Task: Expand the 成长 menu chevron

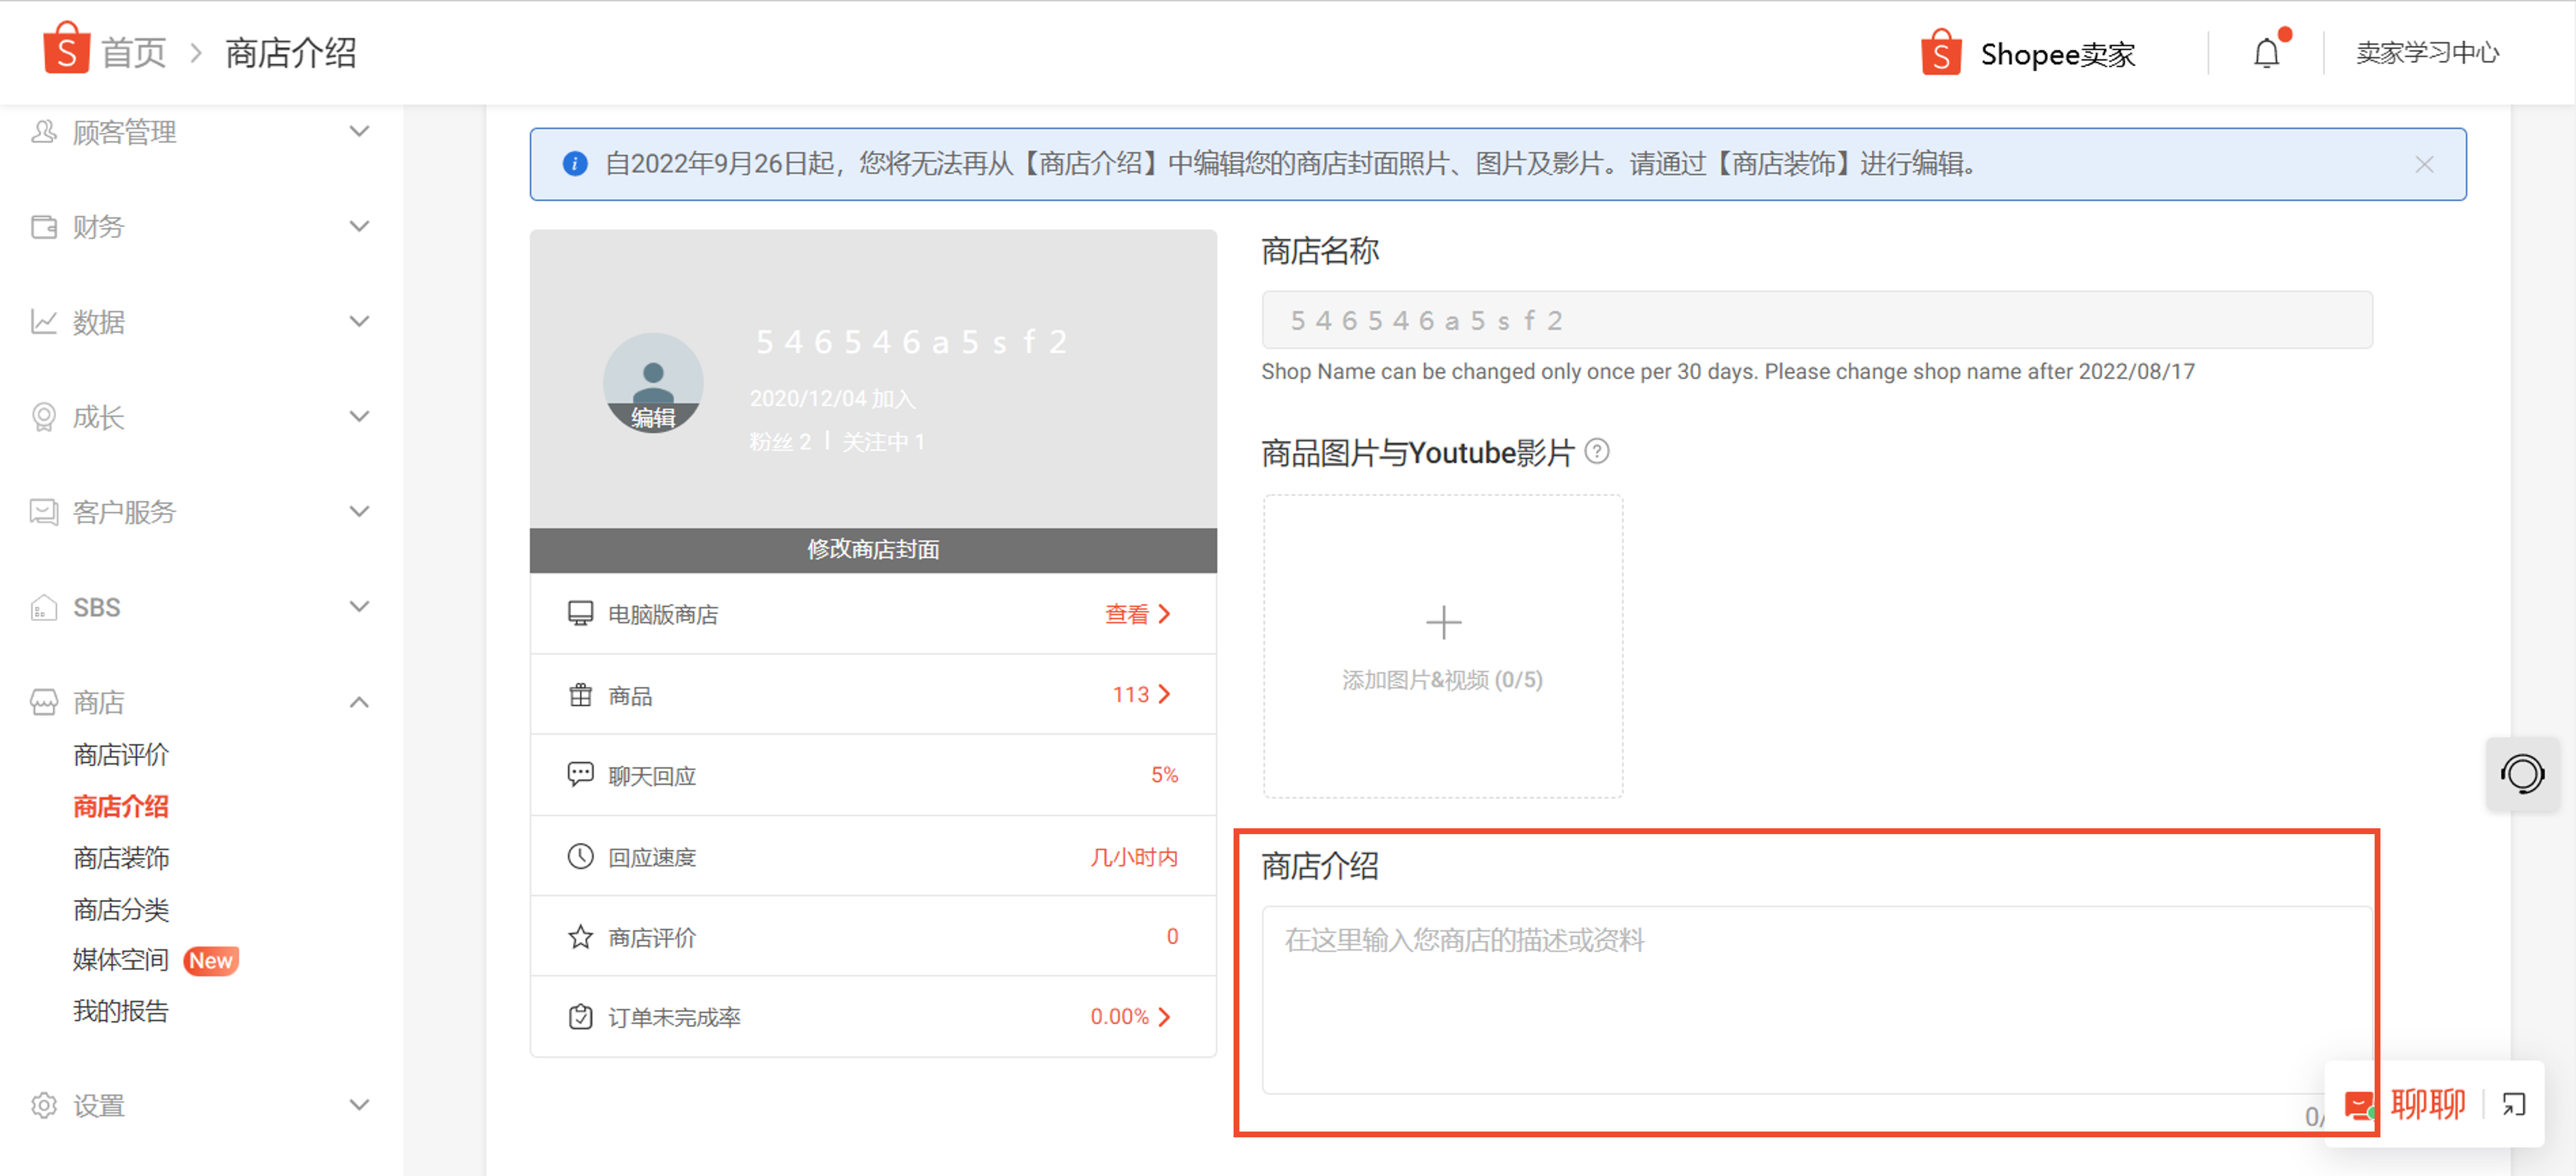Action: pos(359,417)
